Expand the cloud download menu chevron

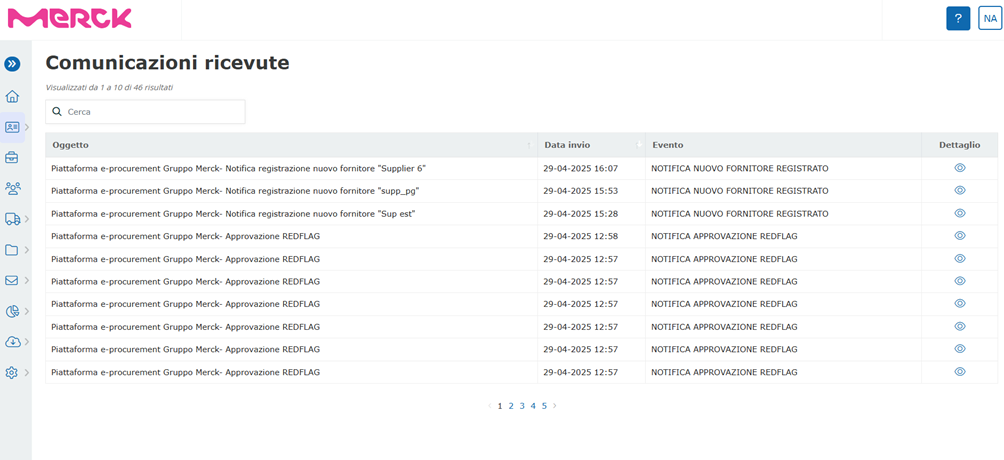pyautogui.click(x=27, y=341)
